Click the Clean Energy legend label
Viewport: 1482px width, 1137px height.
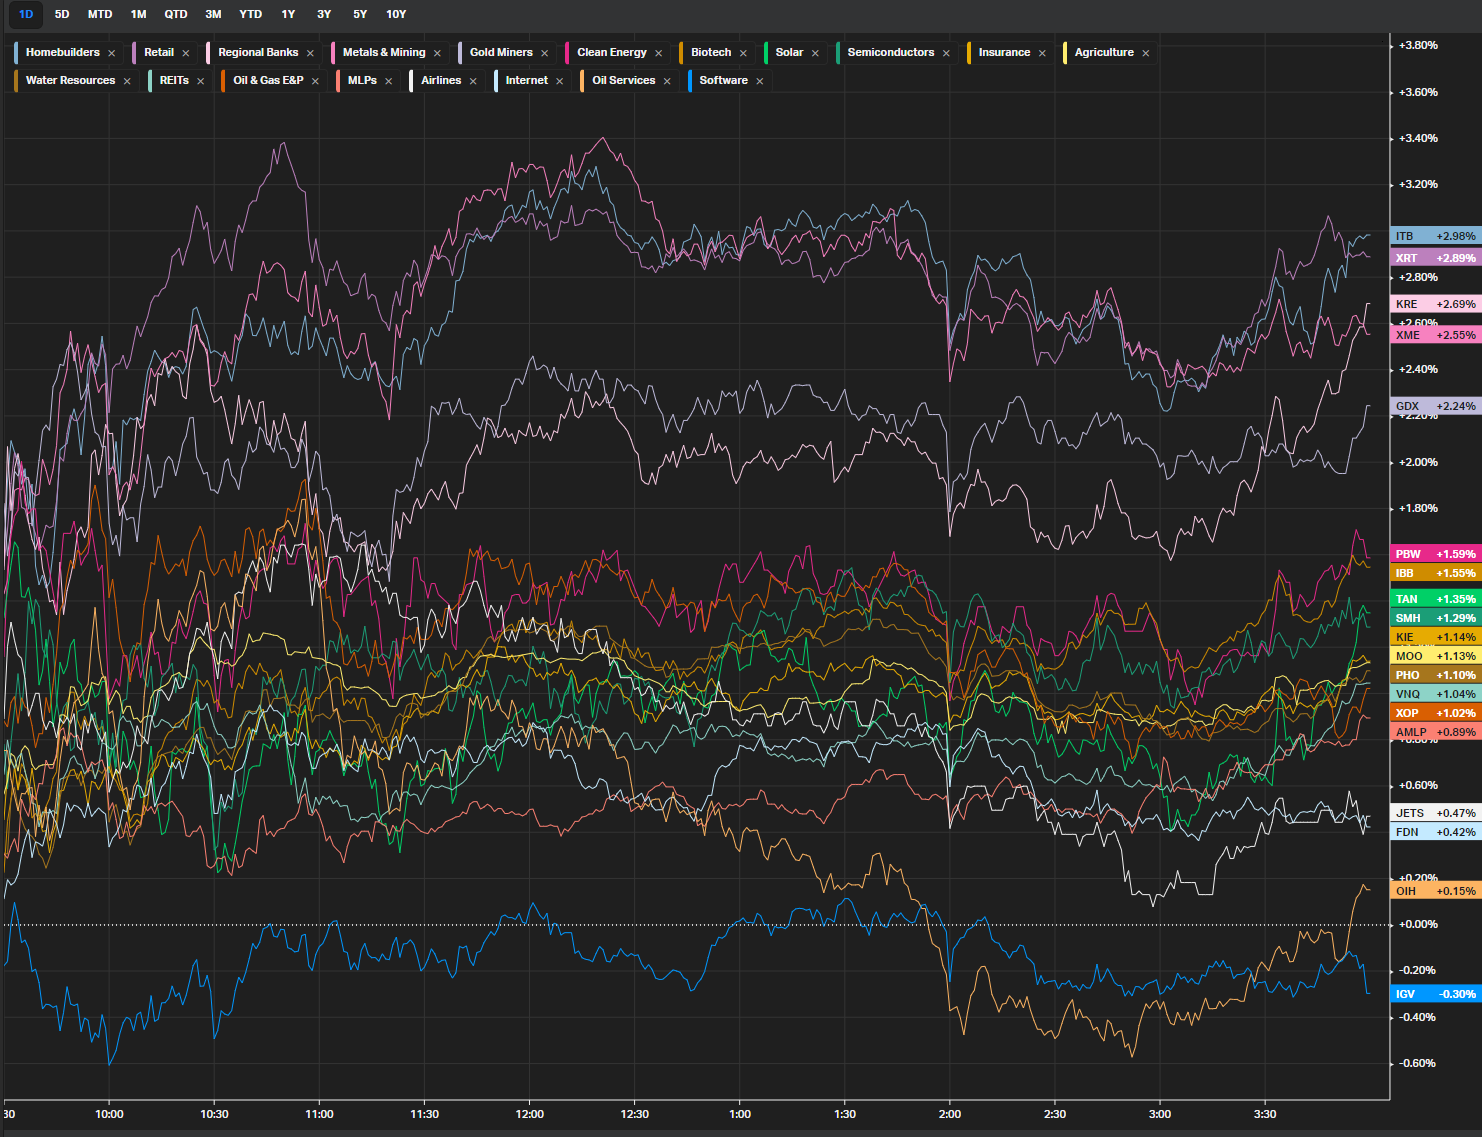611,52
